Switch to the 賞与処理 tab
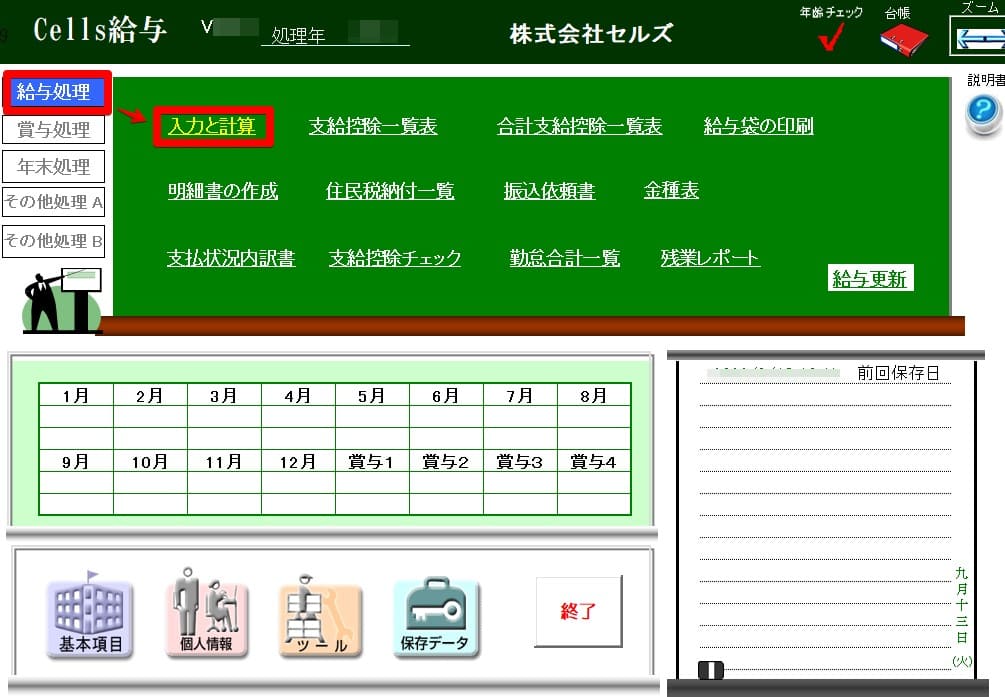Viewport: 1005px width, 697px height. point(54,130)
